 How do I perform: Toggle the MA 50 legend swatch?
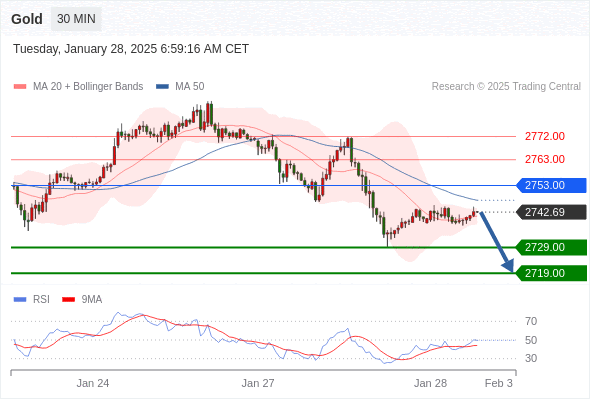(x=162, y=87)
